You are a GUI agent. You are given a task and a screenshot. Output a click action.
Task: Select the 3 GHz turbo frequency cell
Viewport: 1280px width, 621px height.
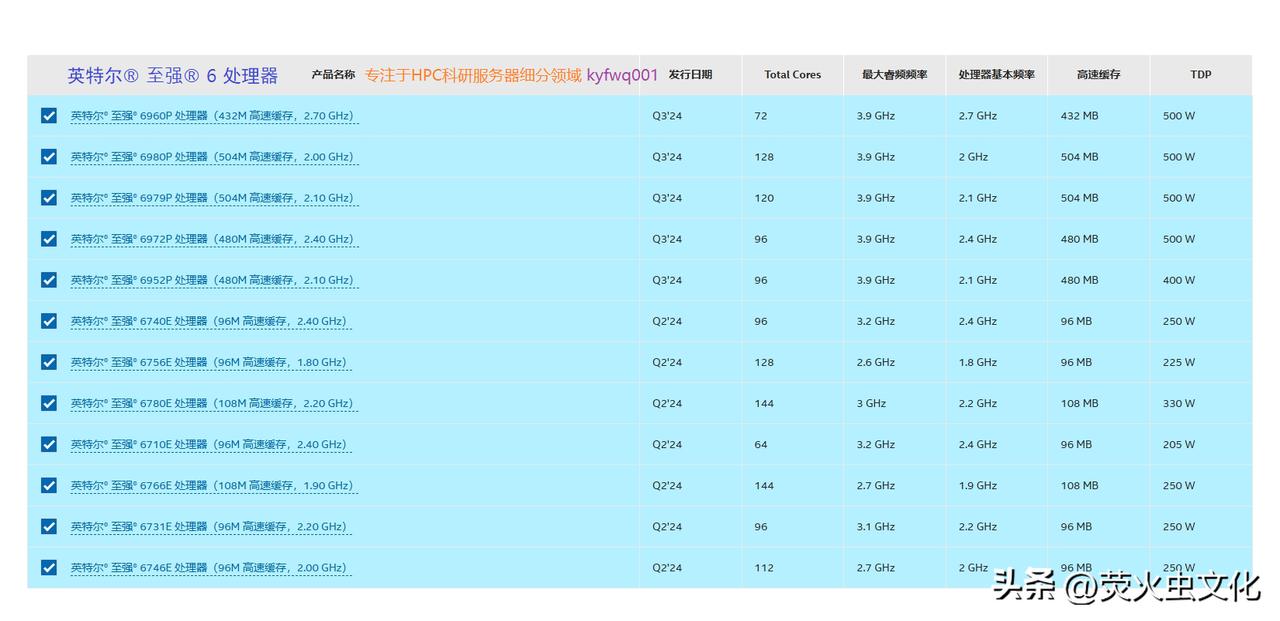point(871,403)
